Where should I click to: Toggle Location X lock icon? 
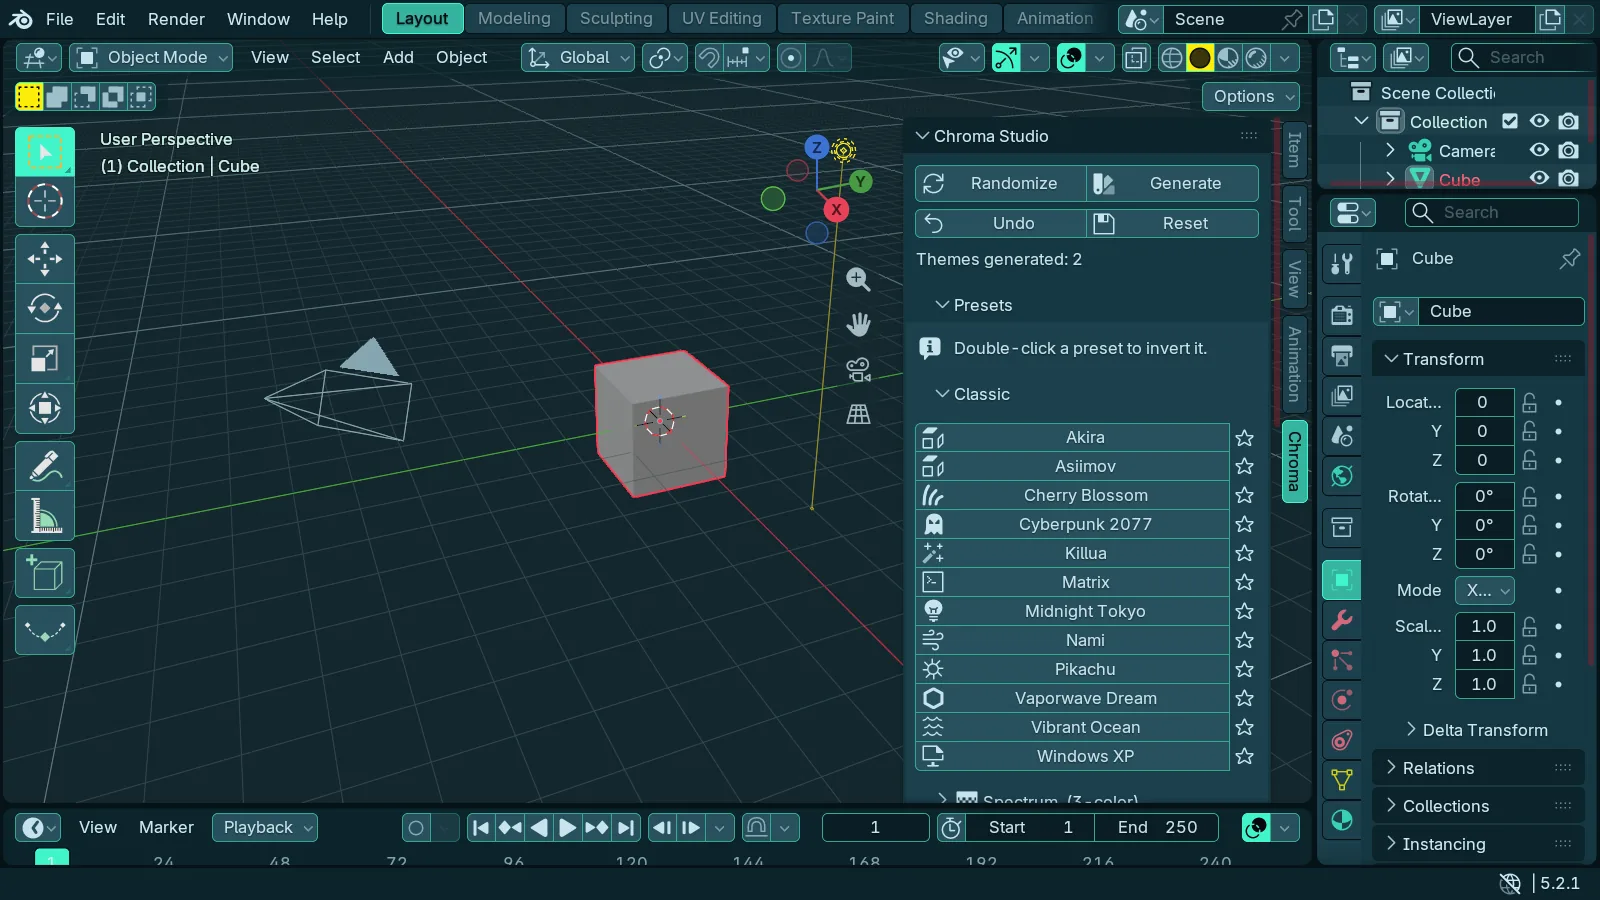(1530, 403)
